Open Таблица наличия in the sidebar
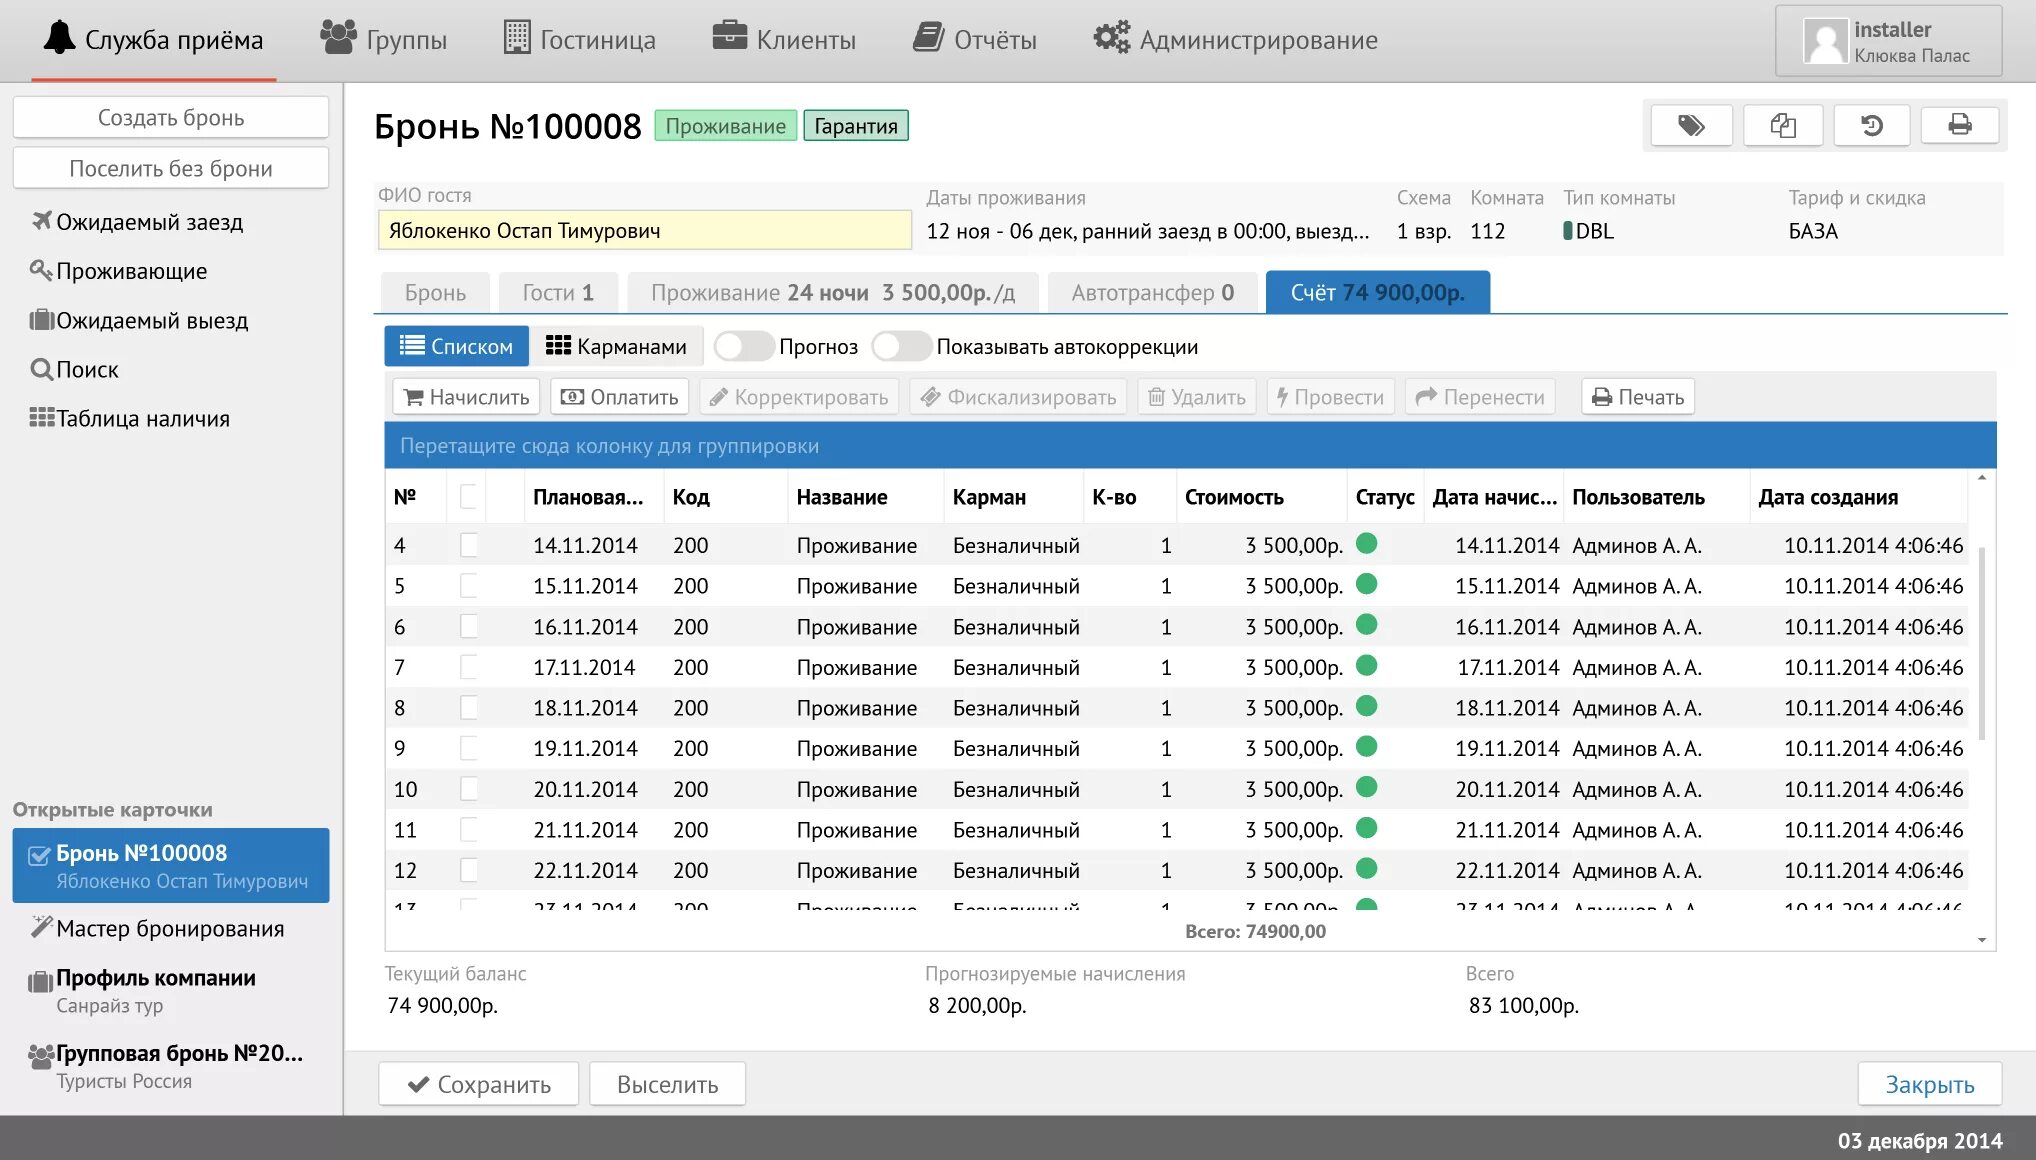Viewport: 2036px width, 1160px height. coord(142,419)
